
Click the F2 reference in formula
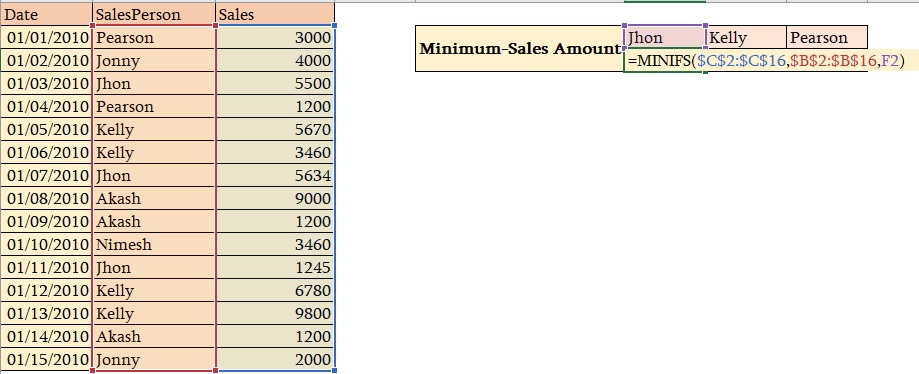890,60
